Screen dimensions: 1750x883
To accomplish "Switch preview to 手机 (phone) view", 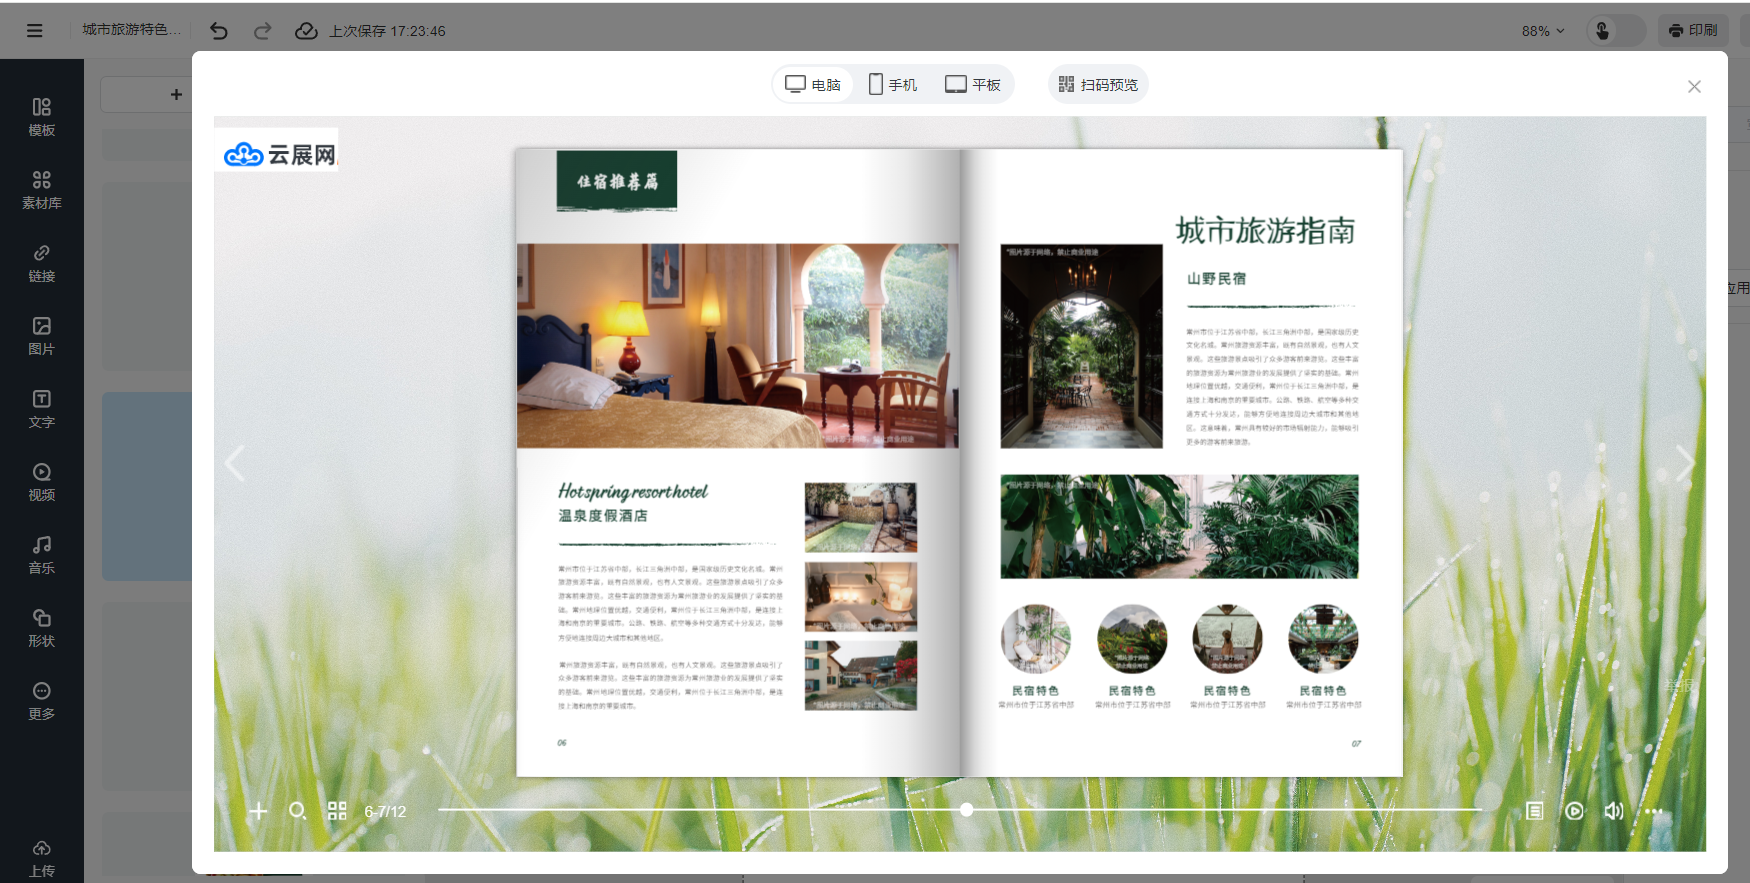I will 892,85.
